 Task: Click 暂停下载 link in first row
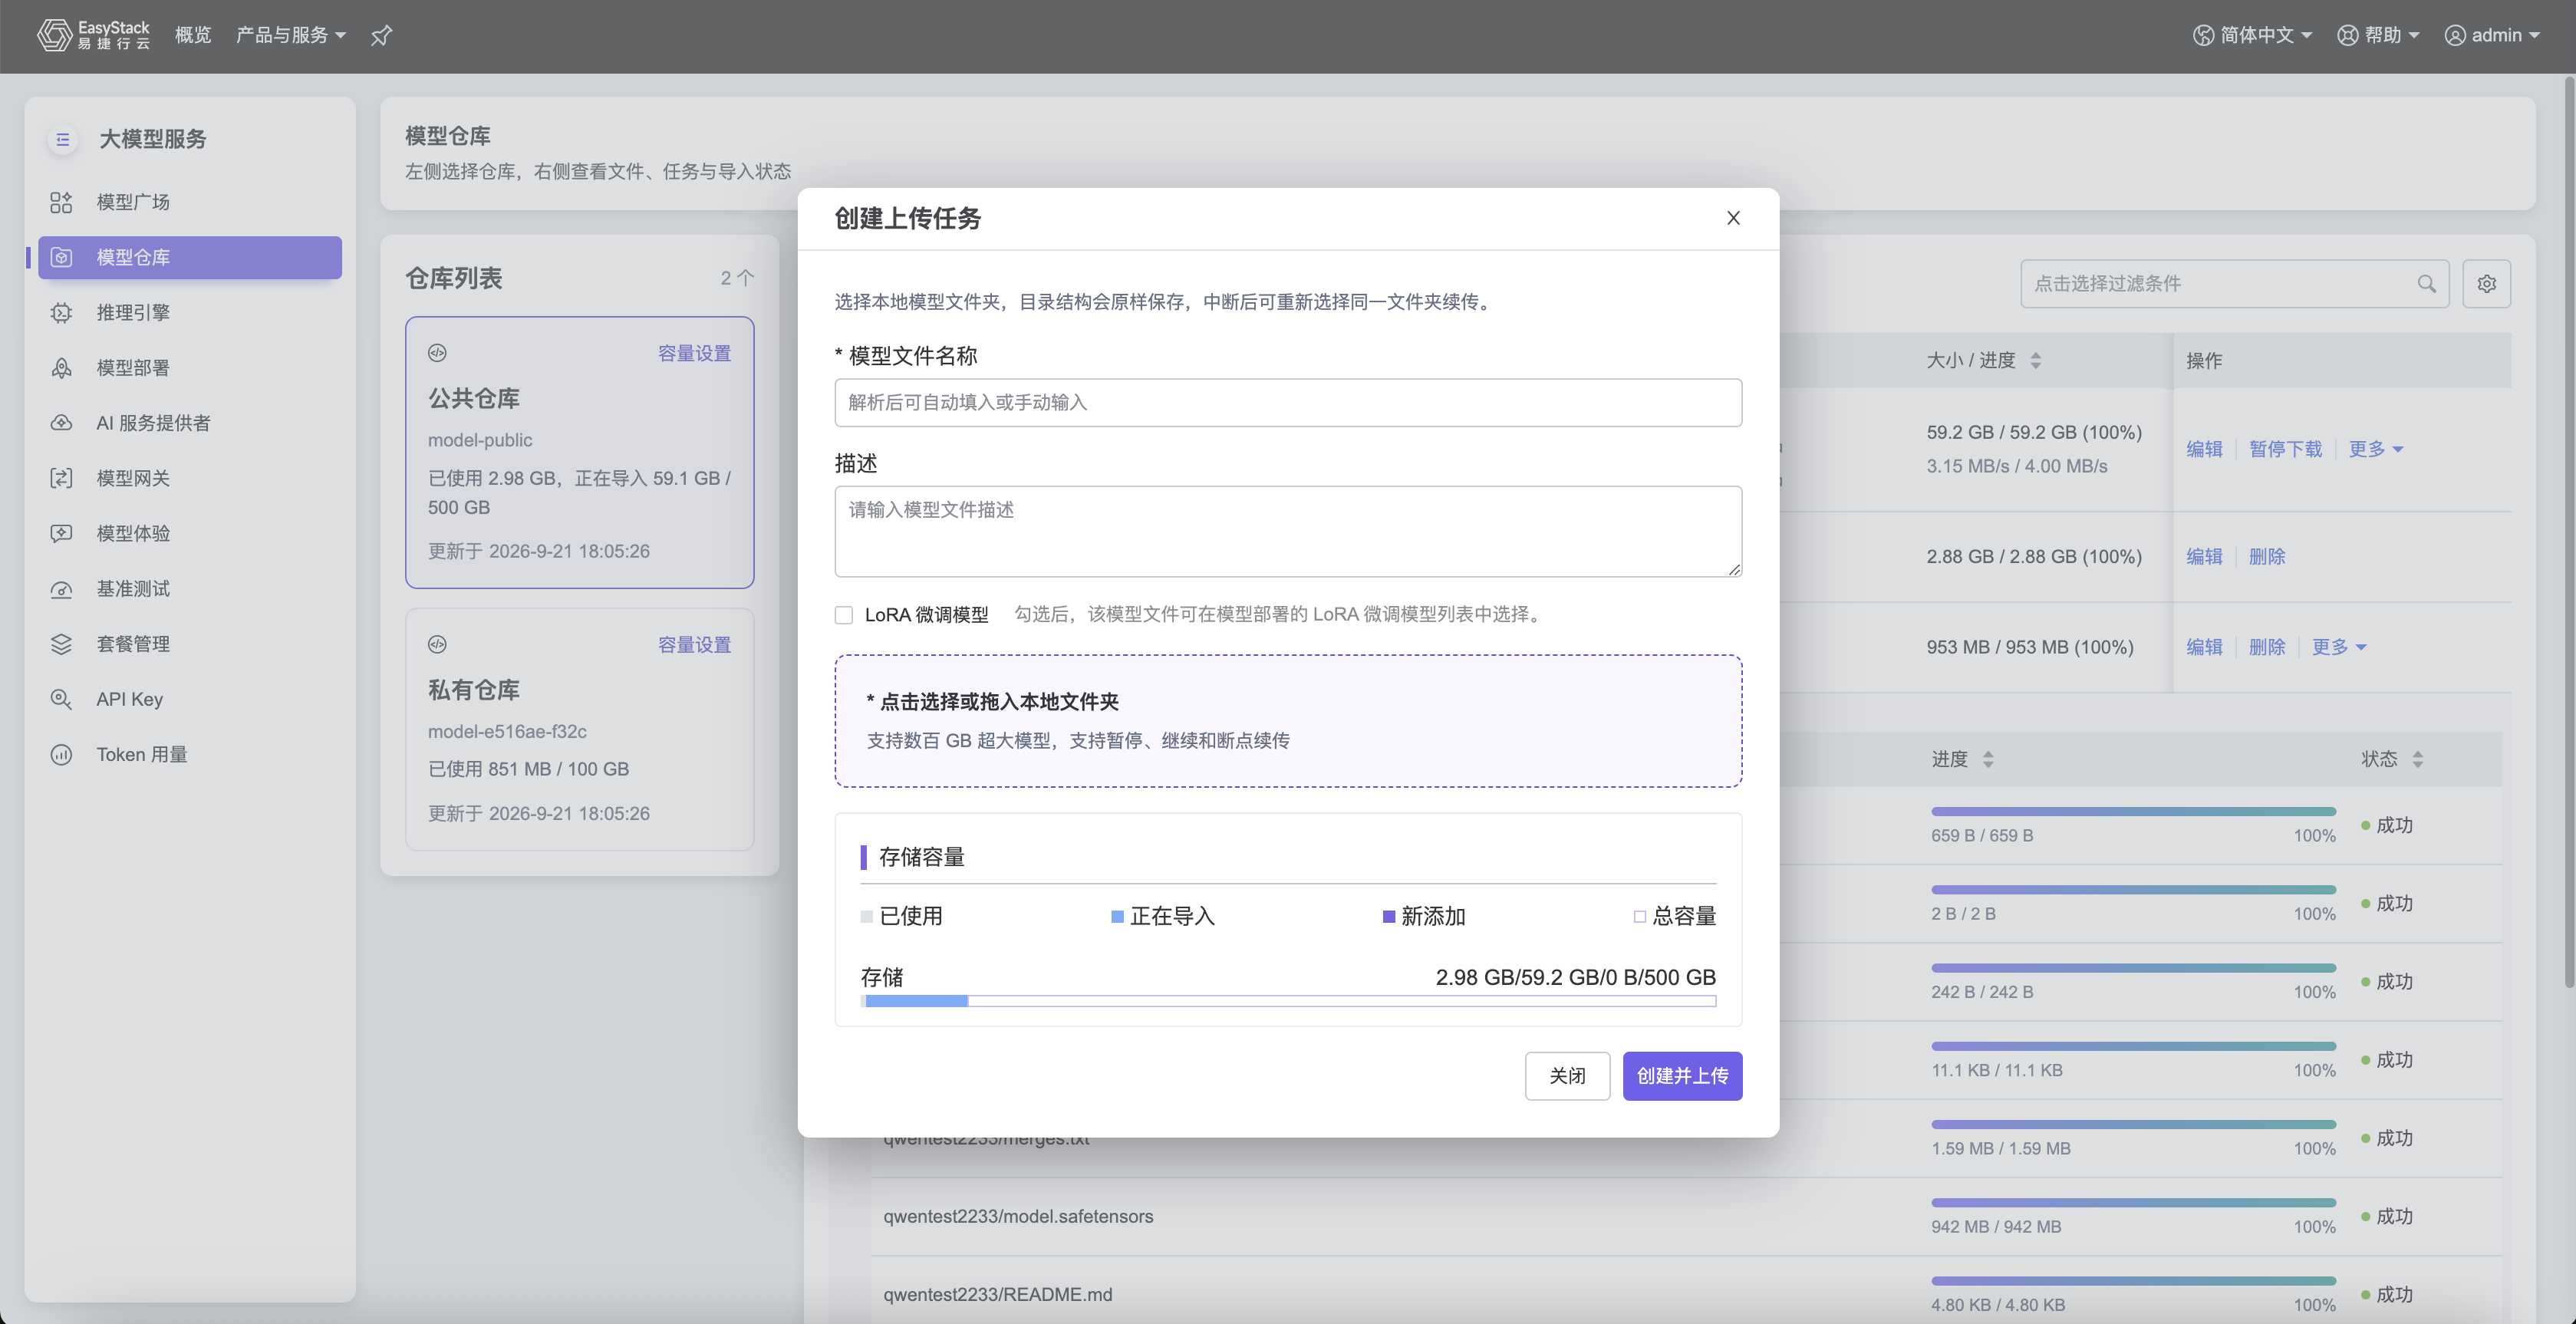coord(2285,449)
